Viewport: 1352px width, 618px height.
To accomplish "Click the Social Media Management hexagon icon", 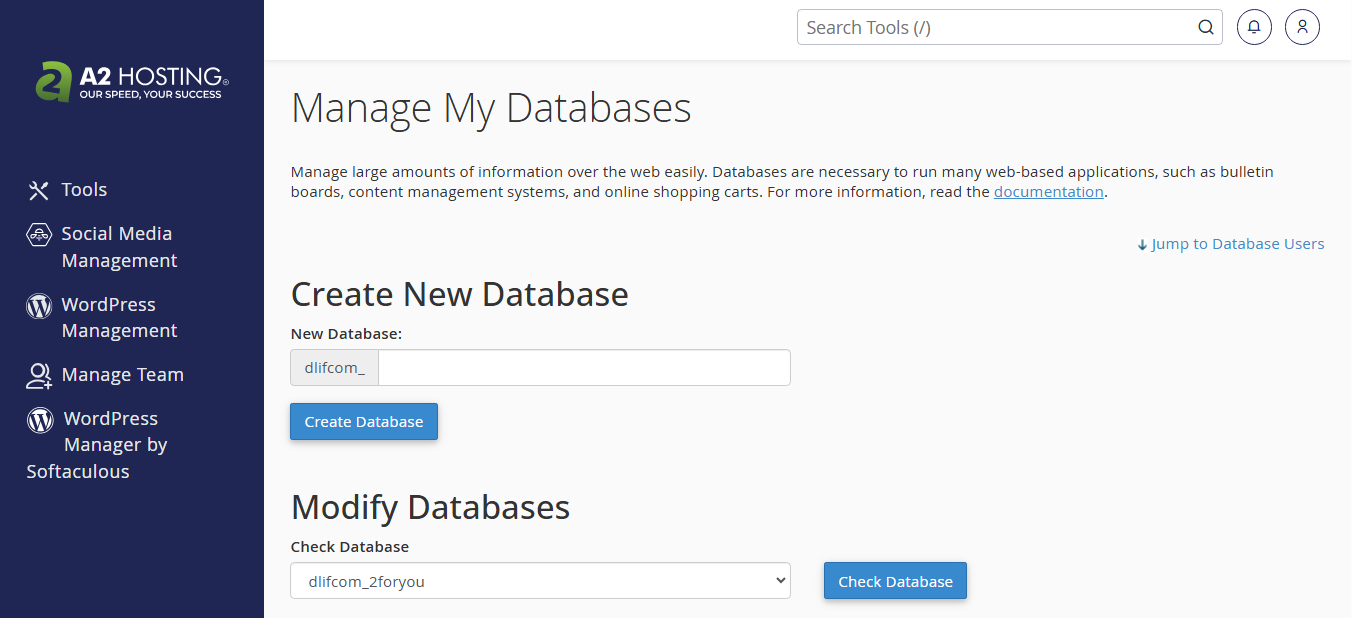I will point(38,234).
